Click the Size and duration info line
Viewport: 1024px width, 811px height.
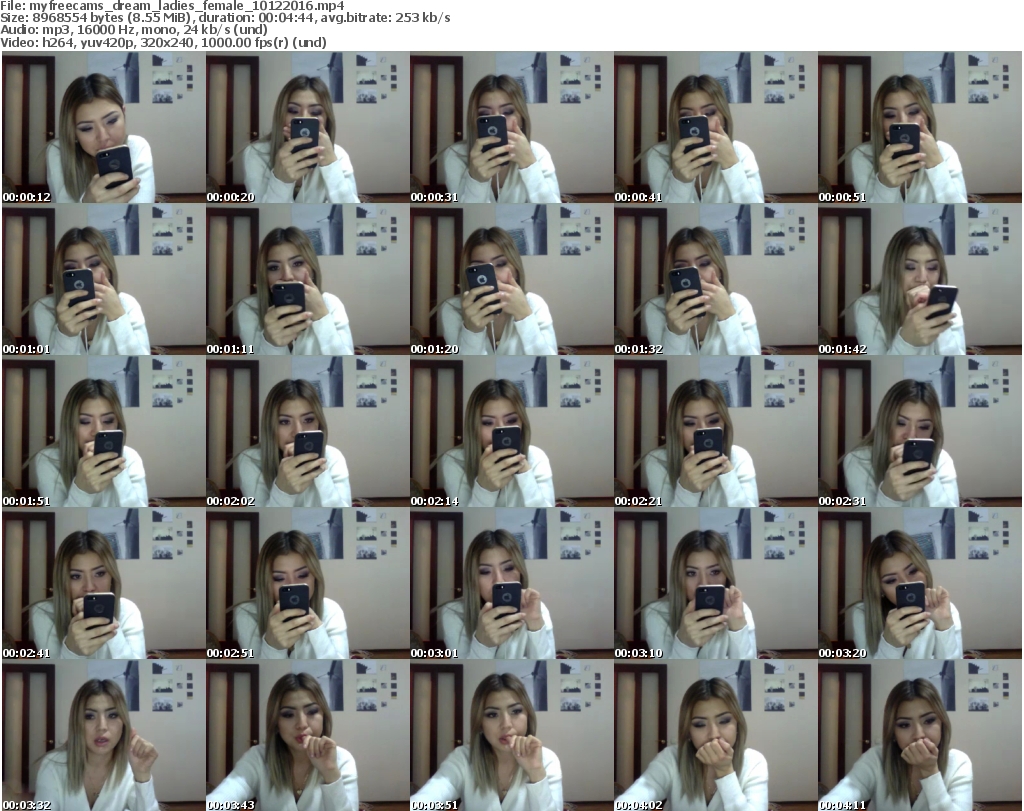pos(225,18)
